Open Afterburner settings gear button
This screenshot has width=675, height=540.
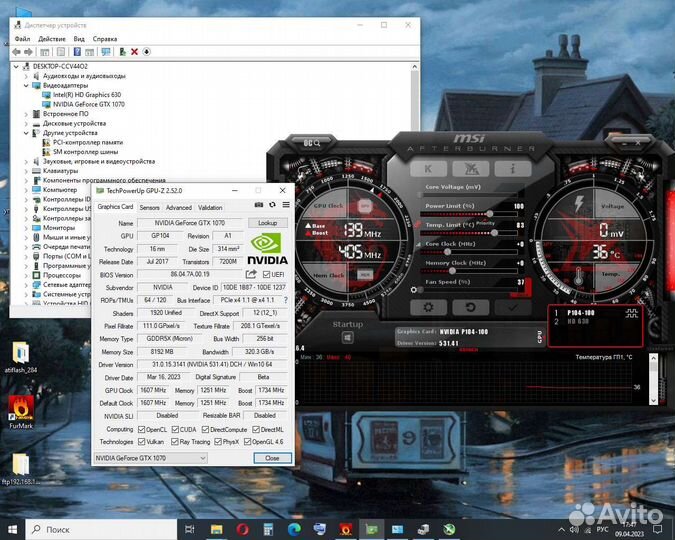point(428,307)
